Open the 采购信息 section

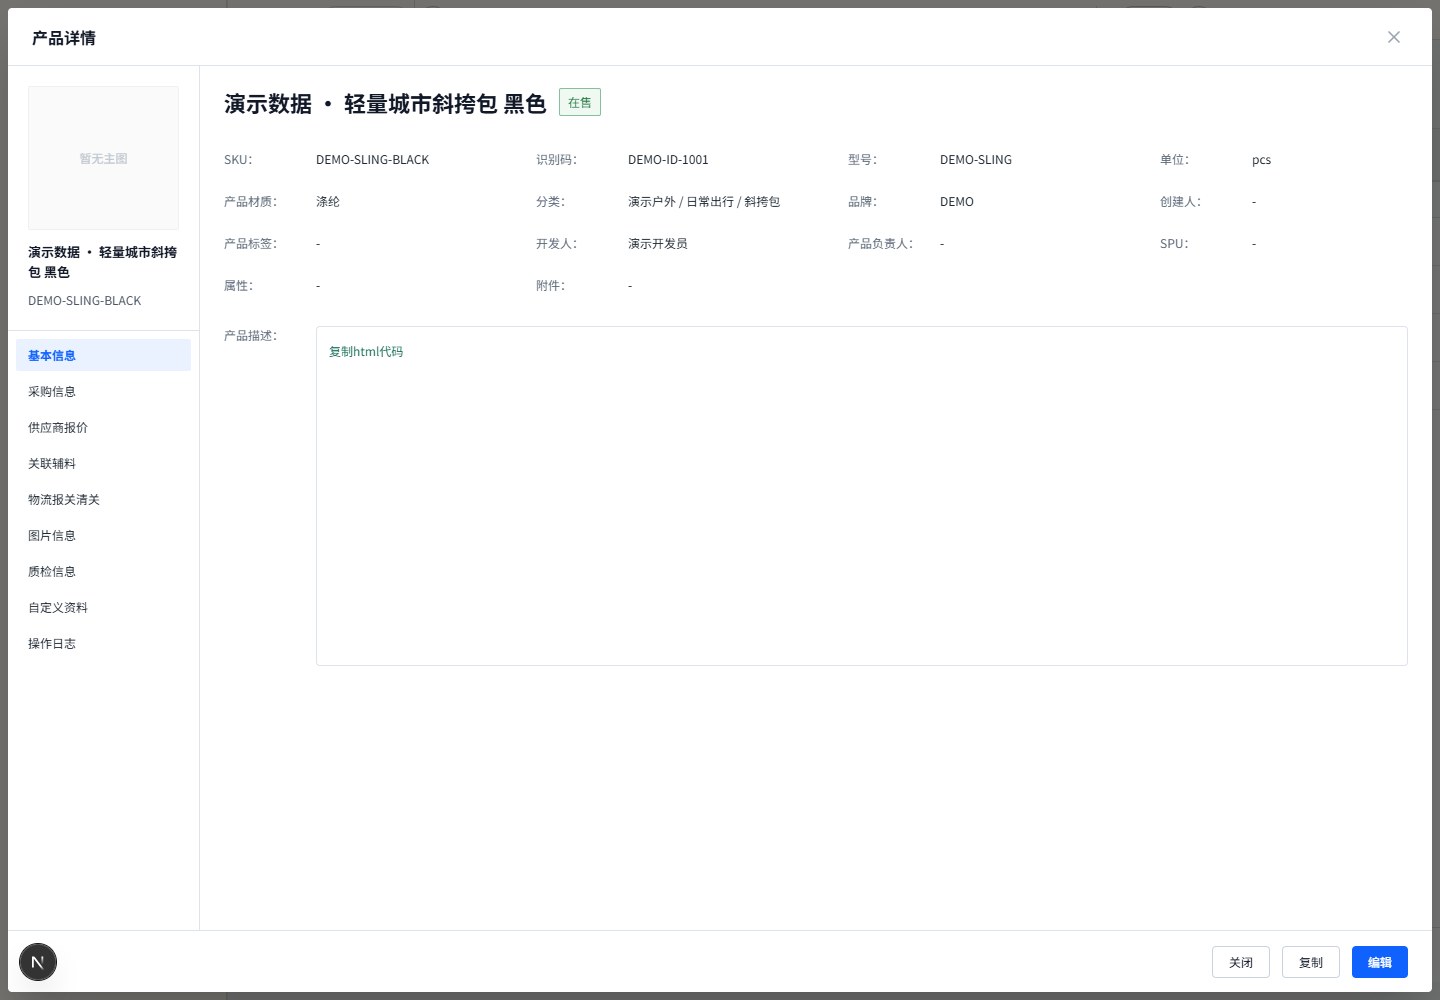click(x=103, y=391)
